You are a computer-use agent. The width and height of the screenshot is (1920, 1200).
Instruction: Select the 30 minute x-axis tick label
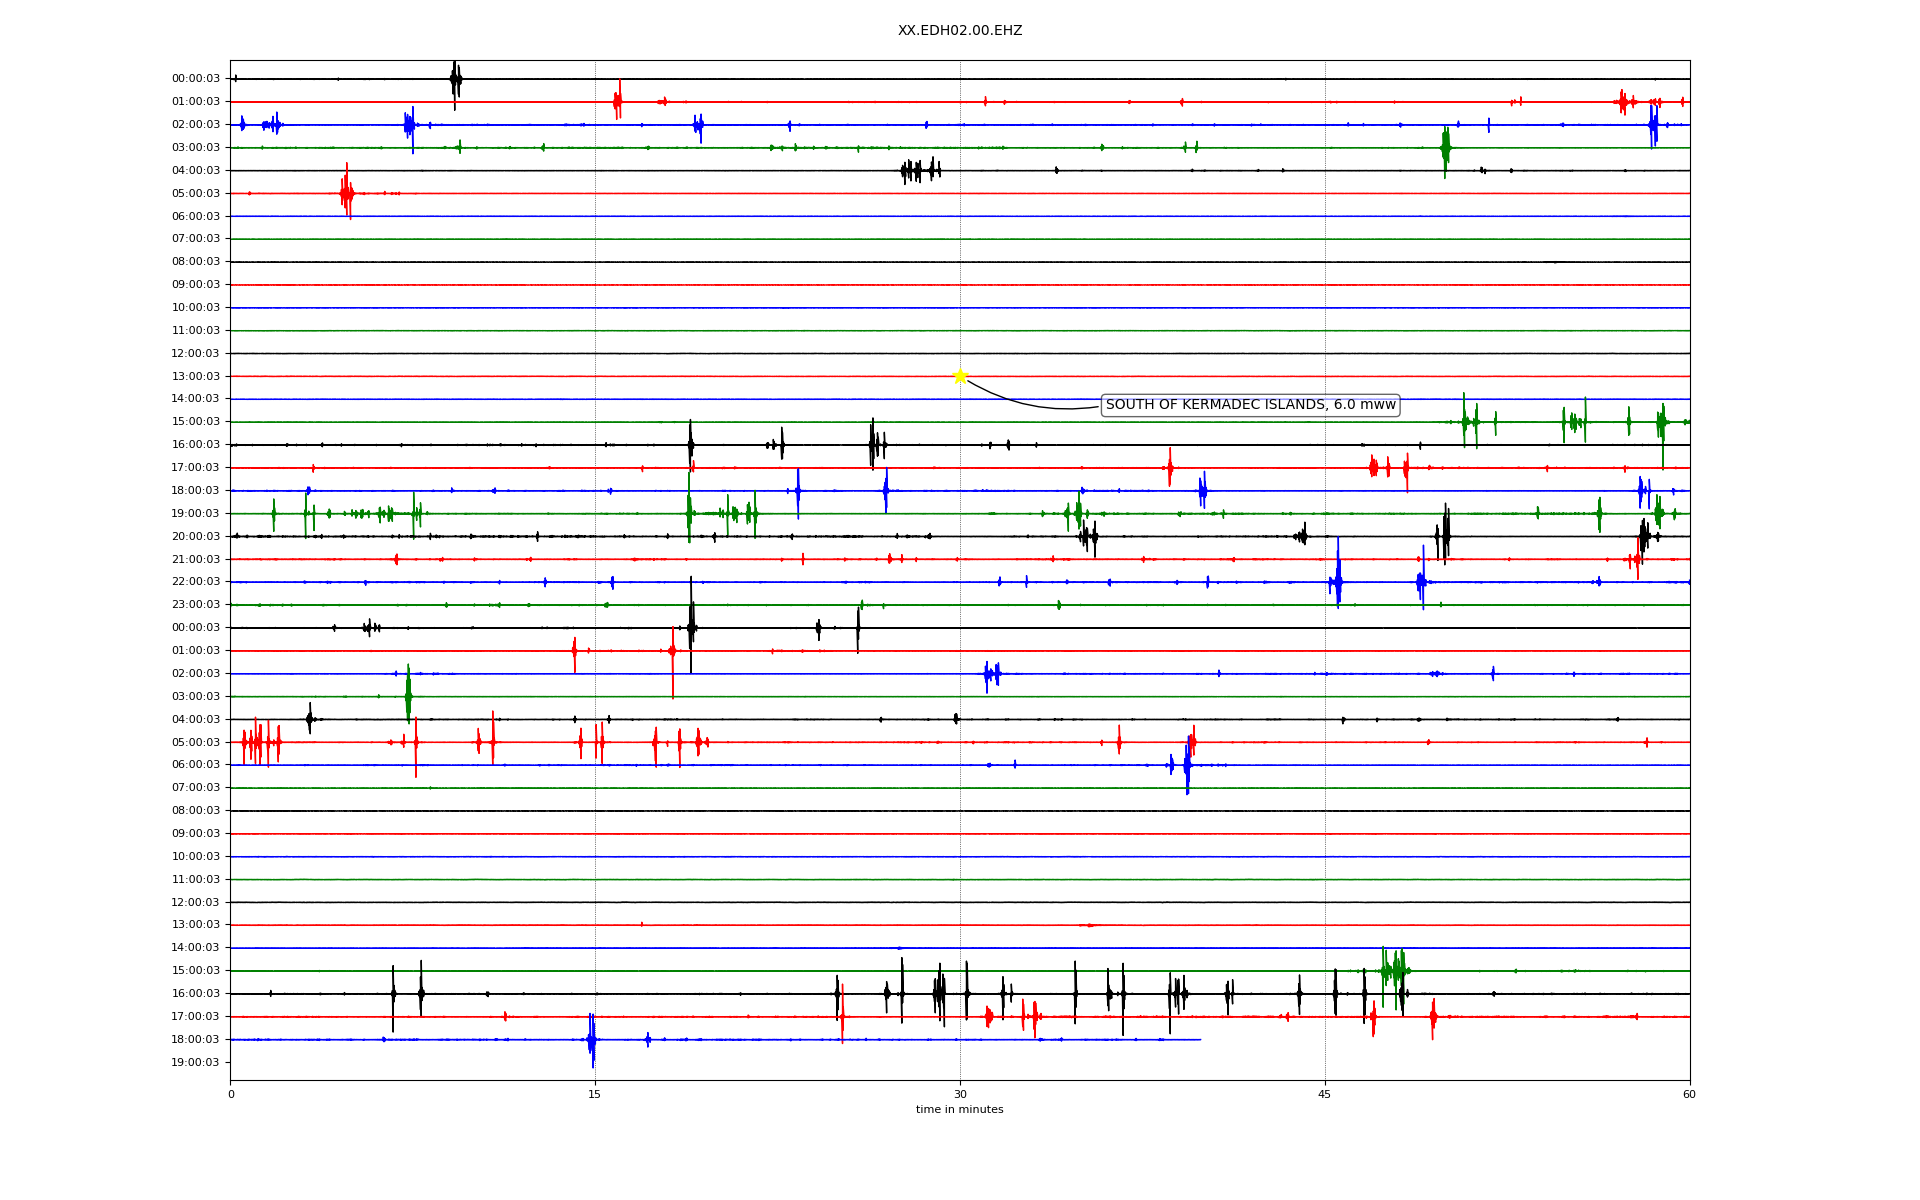tap(960, 1094)
